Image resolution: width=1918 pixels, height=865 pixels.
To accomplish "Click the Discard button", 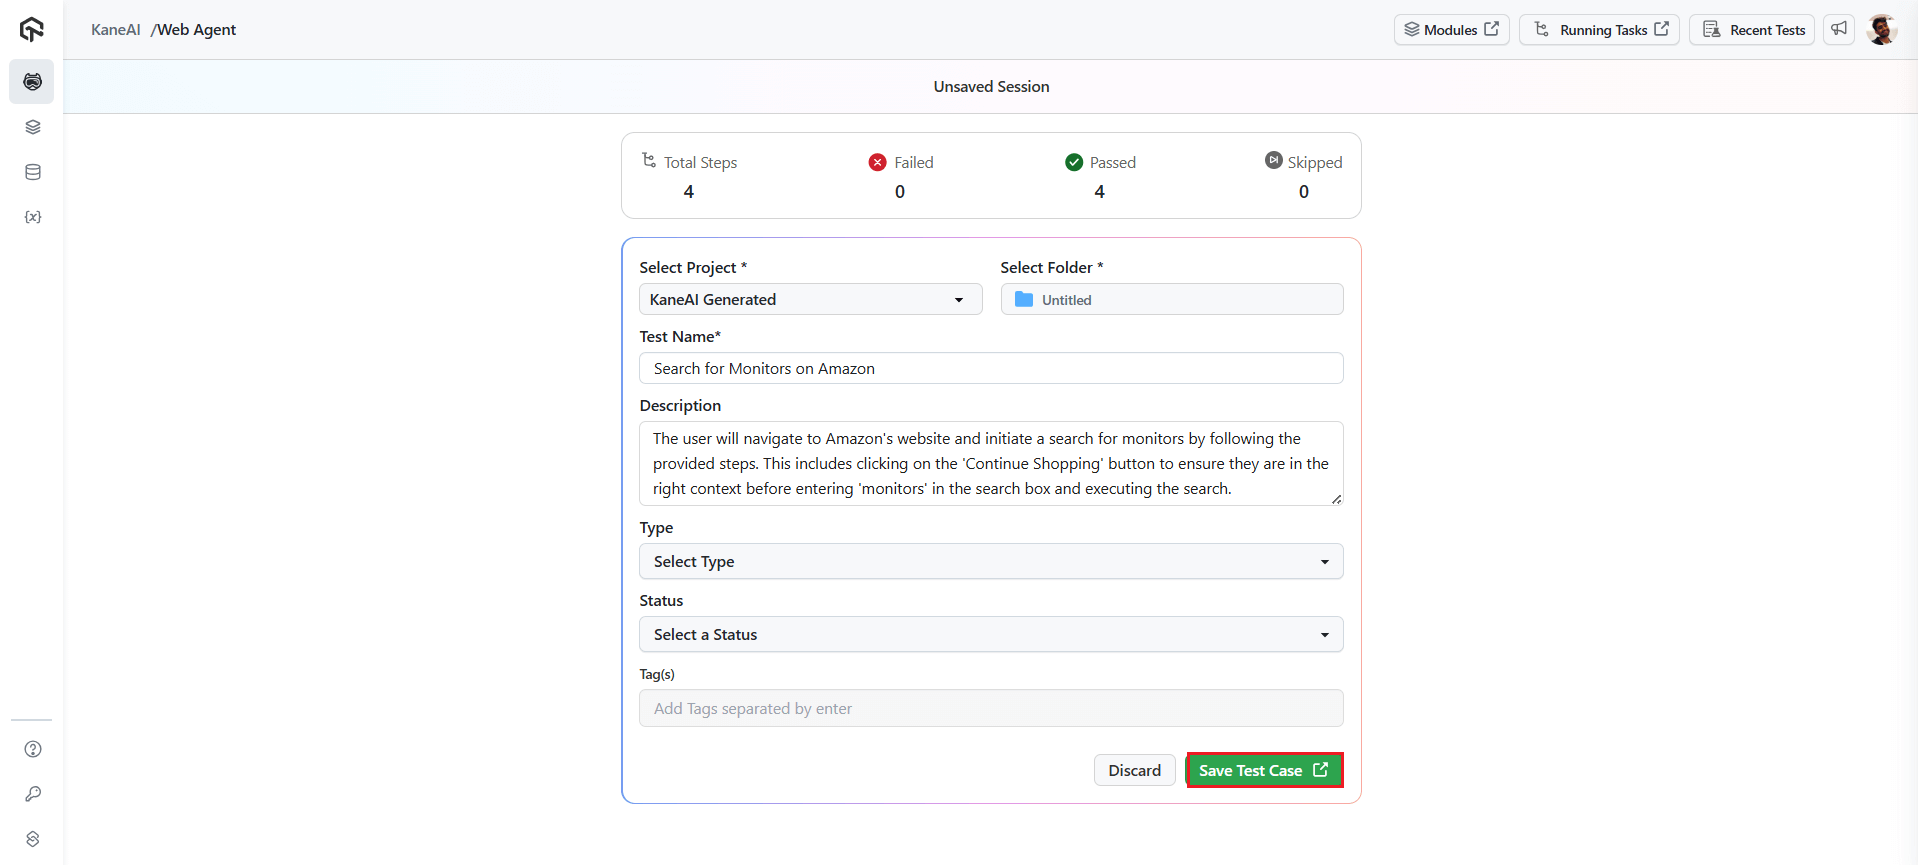I will pyautogui.click(x=1134, y=770).
